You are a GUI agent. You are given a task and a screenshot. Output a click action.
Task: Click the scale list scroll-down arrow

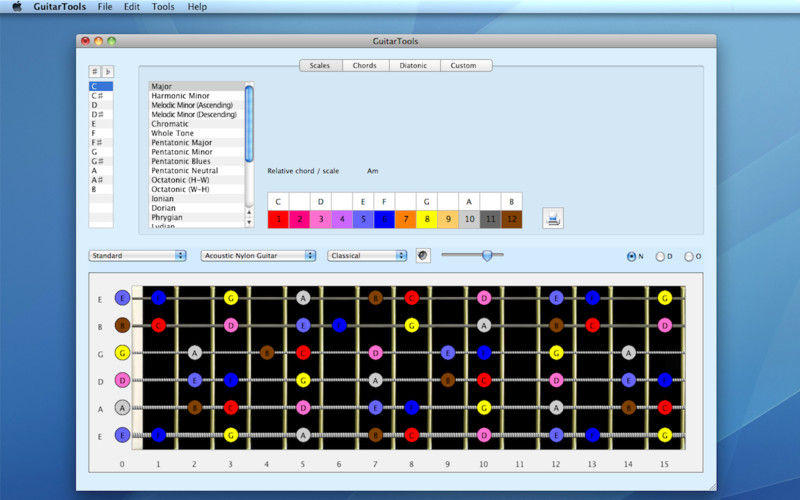point(249,221)
